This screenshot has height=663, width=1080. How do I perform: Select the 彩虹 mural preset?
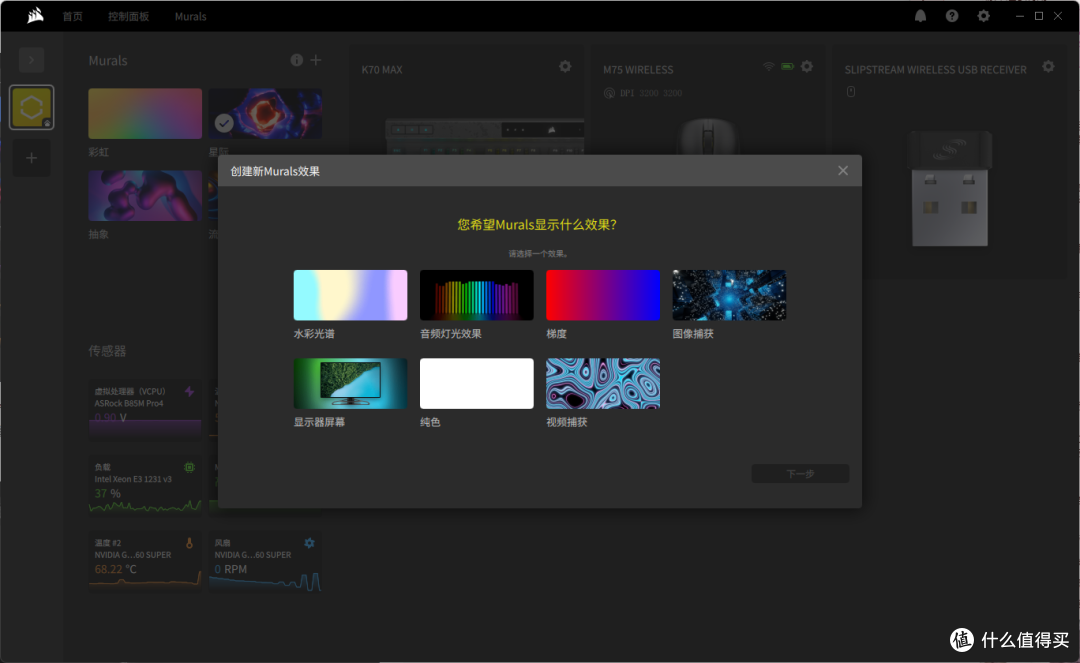point(145,114)
